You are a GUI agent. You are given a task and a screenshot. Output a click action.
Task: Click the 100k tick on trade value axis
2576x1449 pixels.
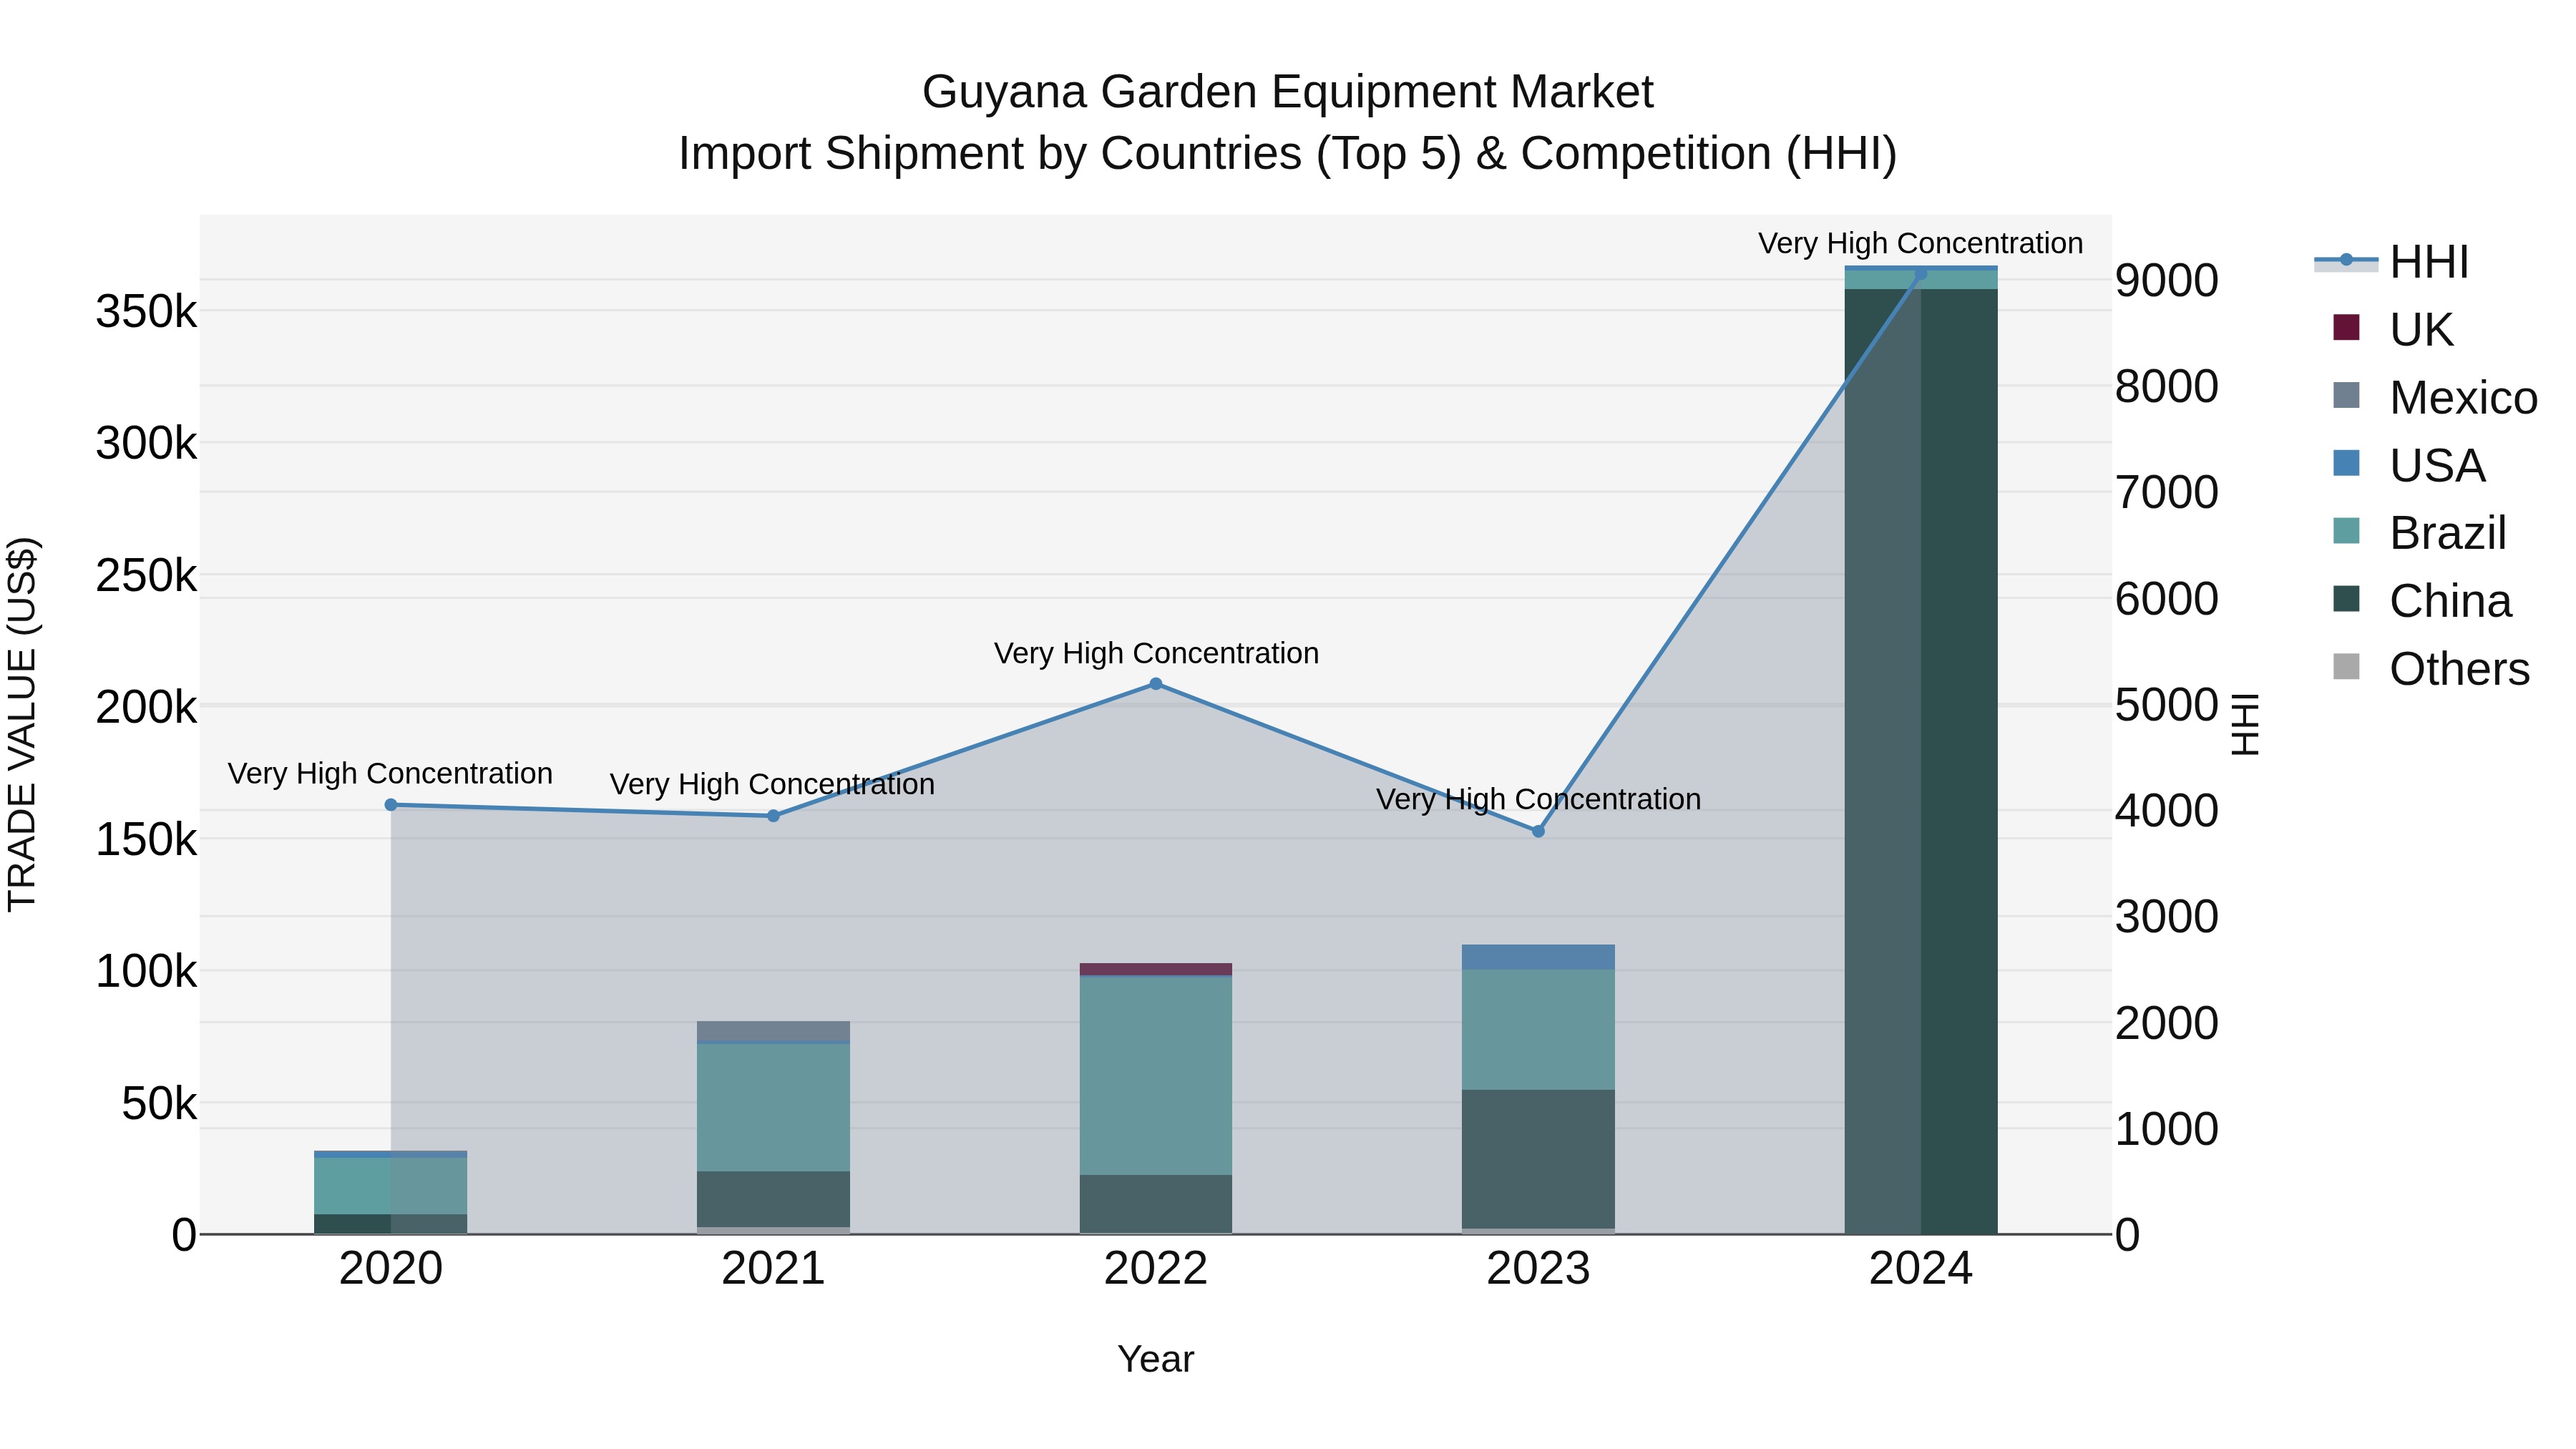(147, 972)
